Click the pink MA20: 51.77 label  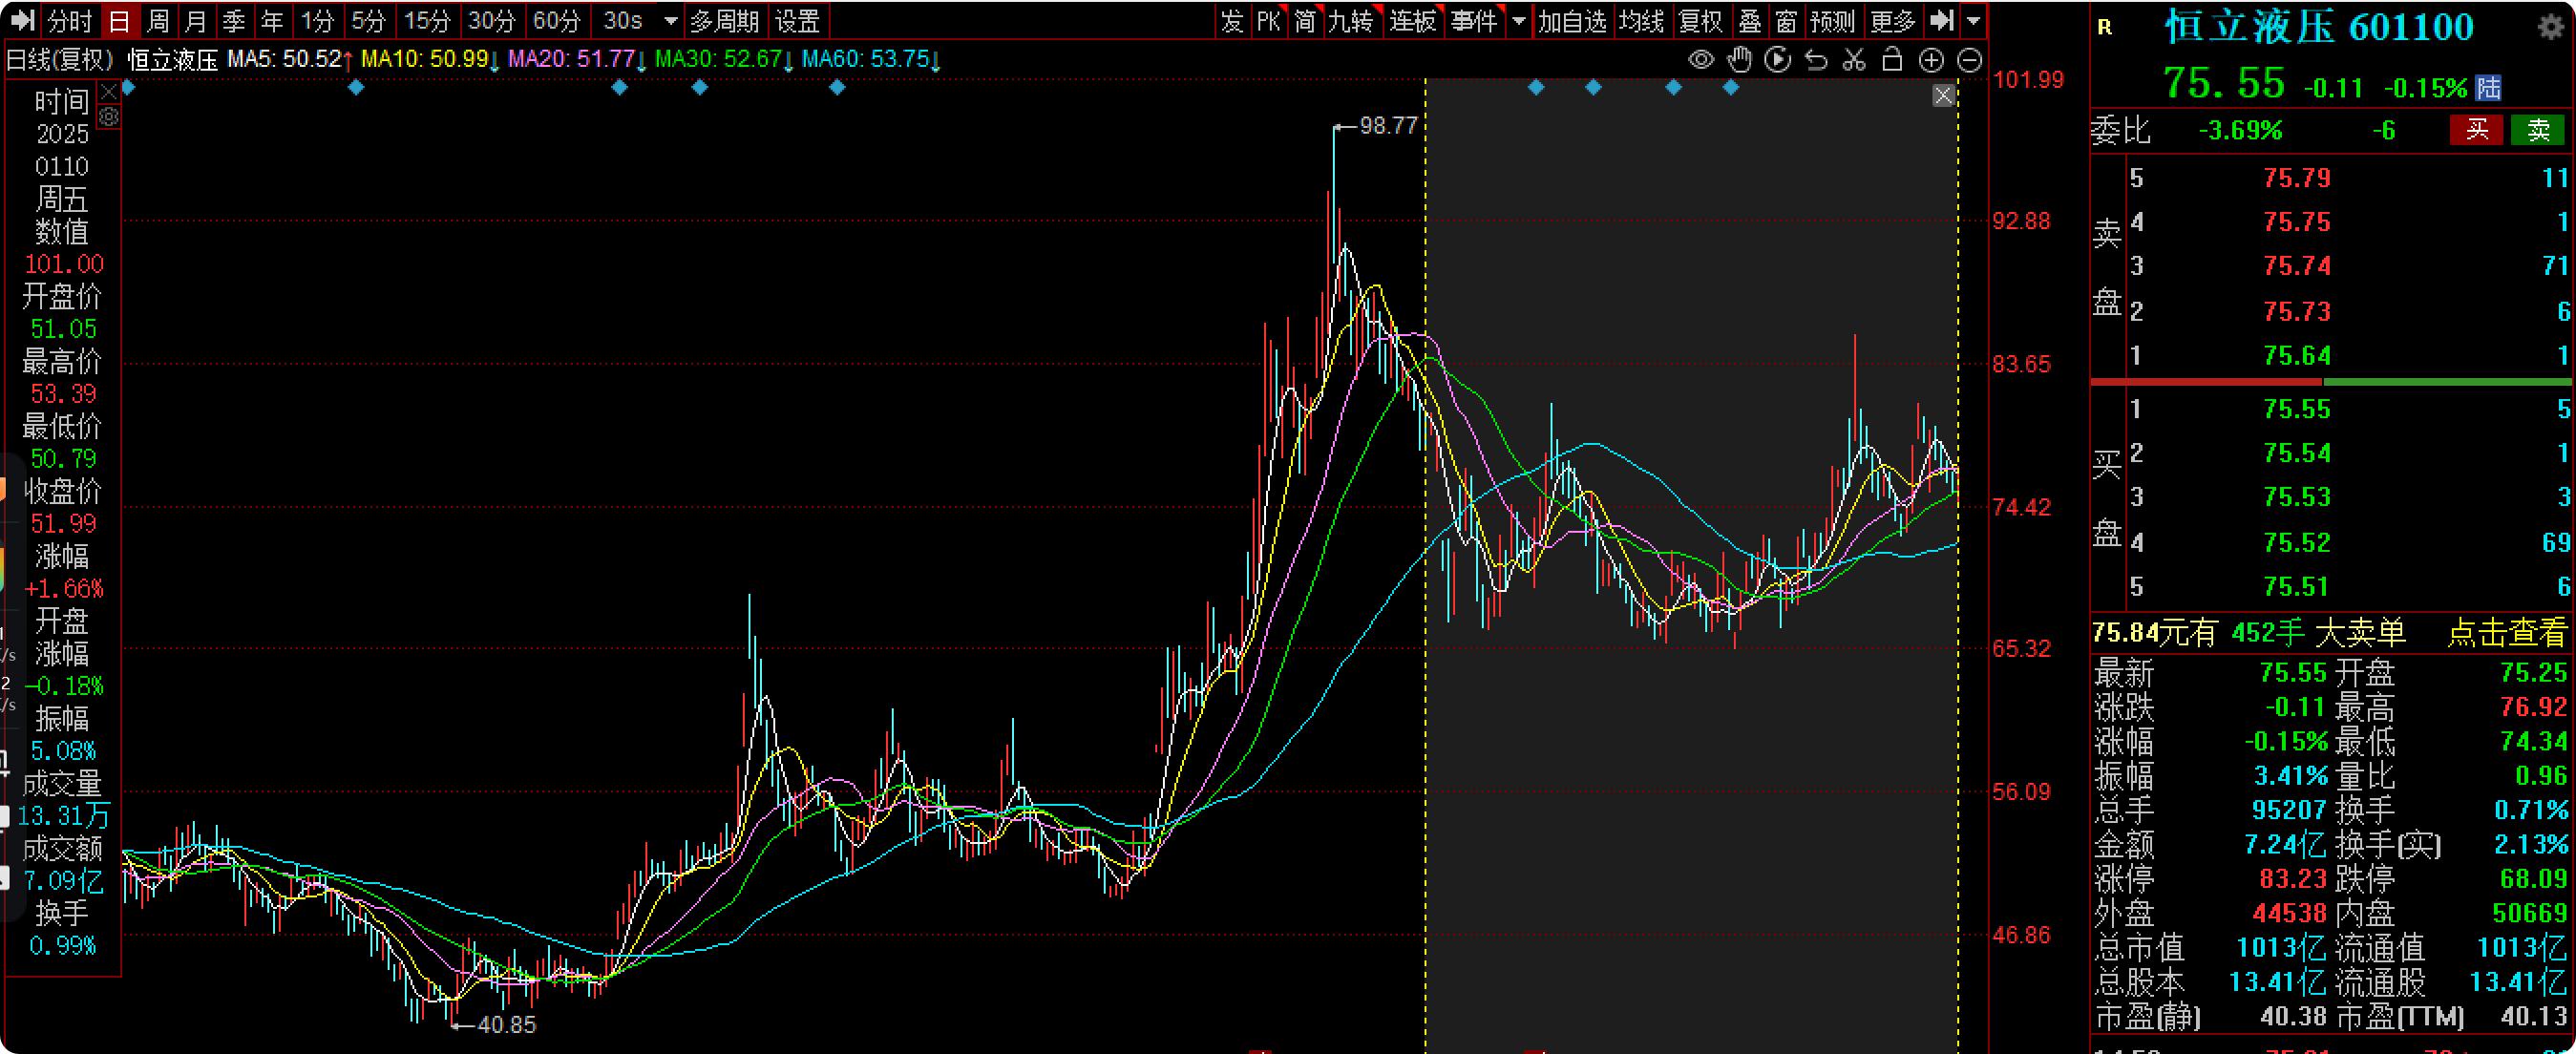coord(577,59)
